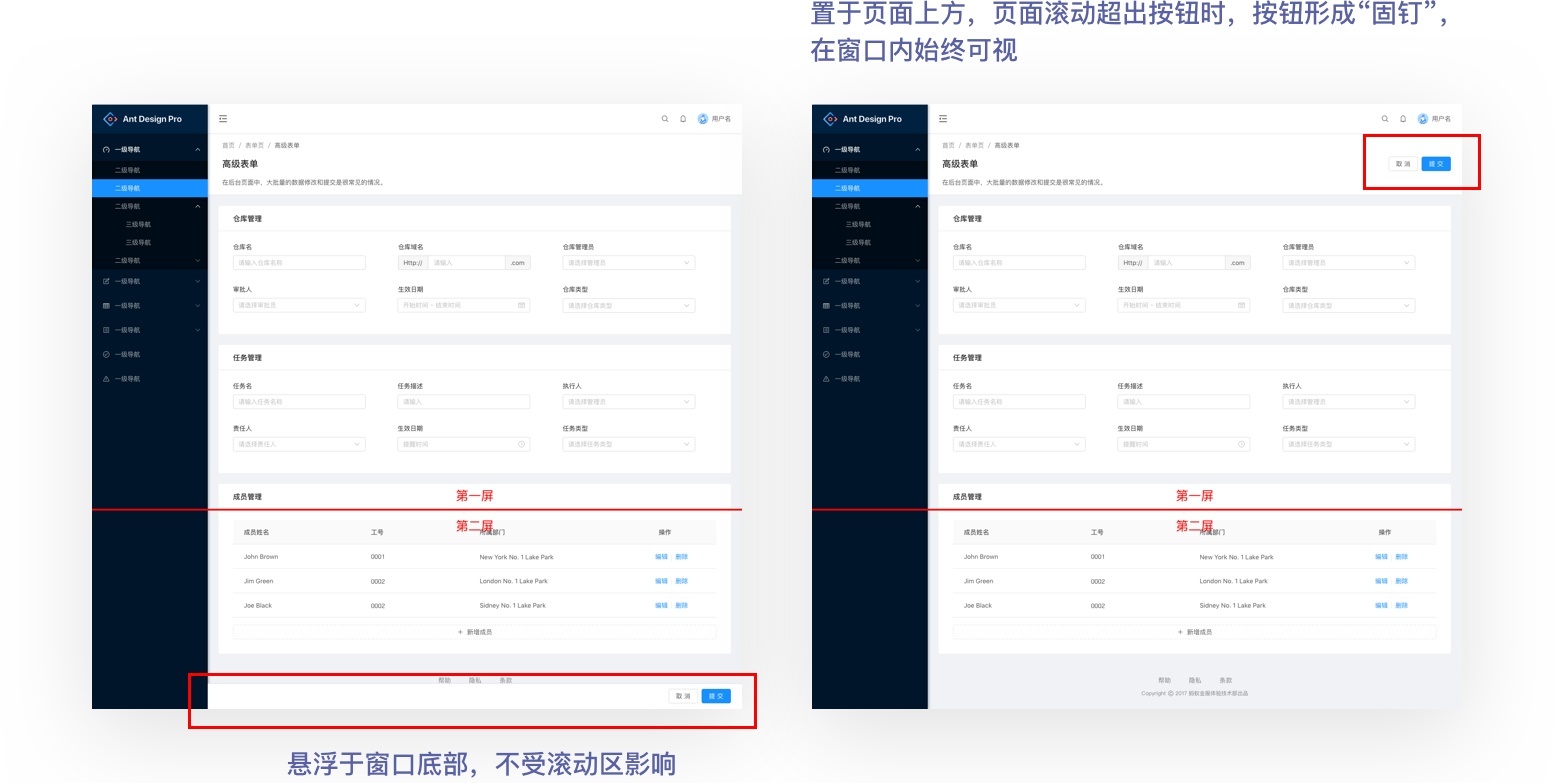Click the warning-triangle 一级导航 sidebar icon
This screenshot has height=783, width=1554.
(106, 379)
